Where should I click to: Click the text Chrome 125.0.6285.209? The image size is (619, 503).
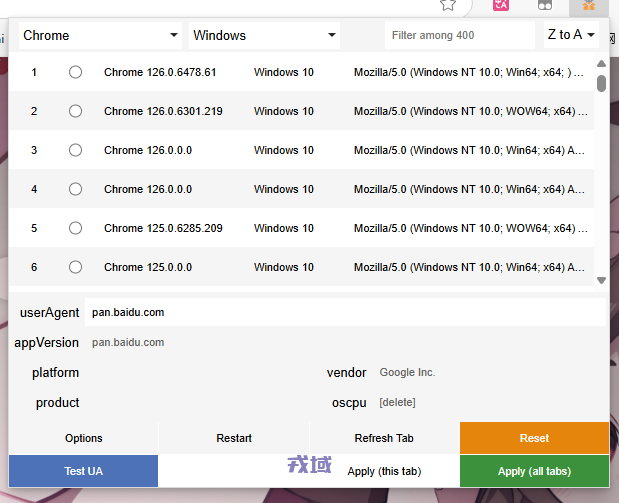point(163,228)
